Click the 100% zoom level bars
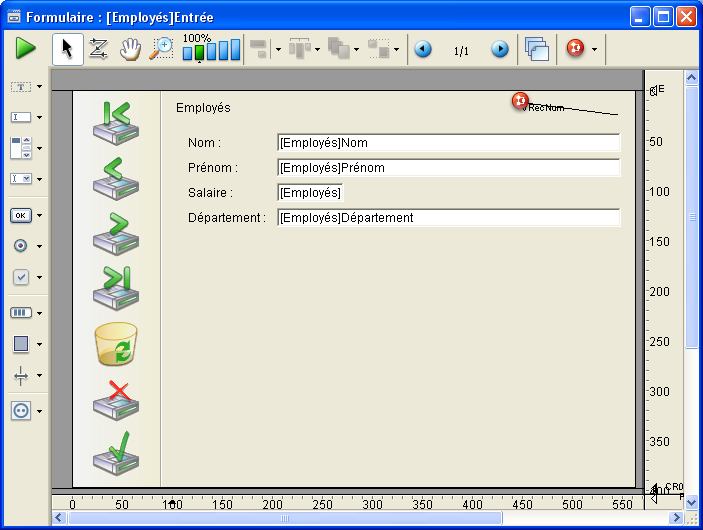Image resolution: width=703 pixels, height=530 pixels. pos(211,50)
